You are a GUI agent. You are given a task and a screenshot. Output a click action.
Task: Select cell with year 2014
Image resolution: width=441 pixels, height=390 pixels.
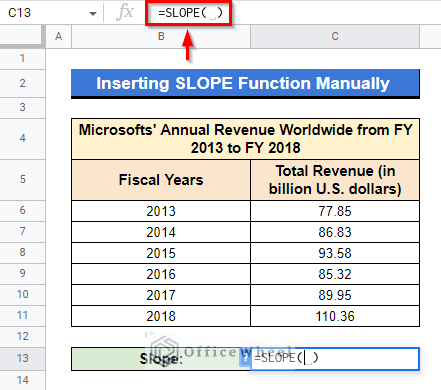(161, 232)
